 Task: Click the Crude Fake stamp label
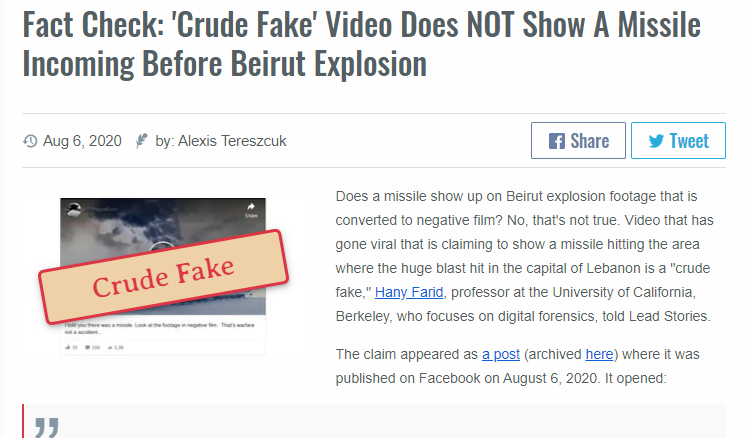tap(164, 277)
